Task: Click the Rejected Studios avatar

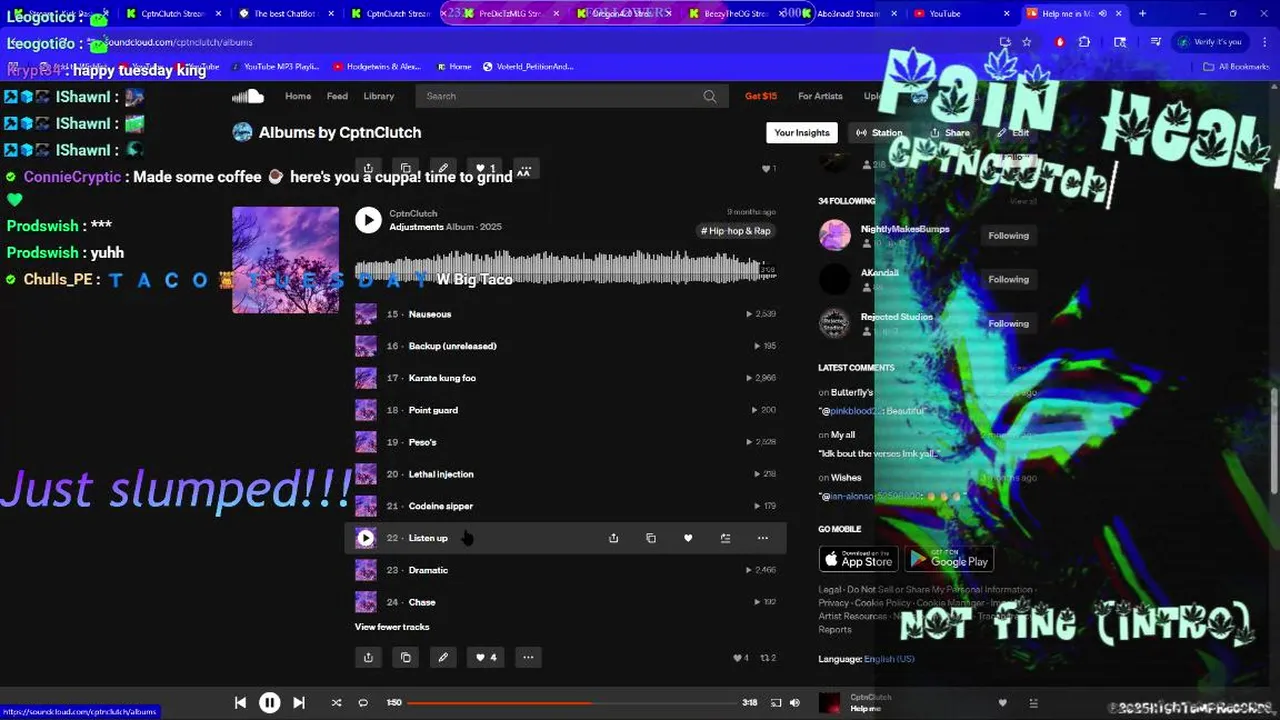Action: [x=835, y=323]
